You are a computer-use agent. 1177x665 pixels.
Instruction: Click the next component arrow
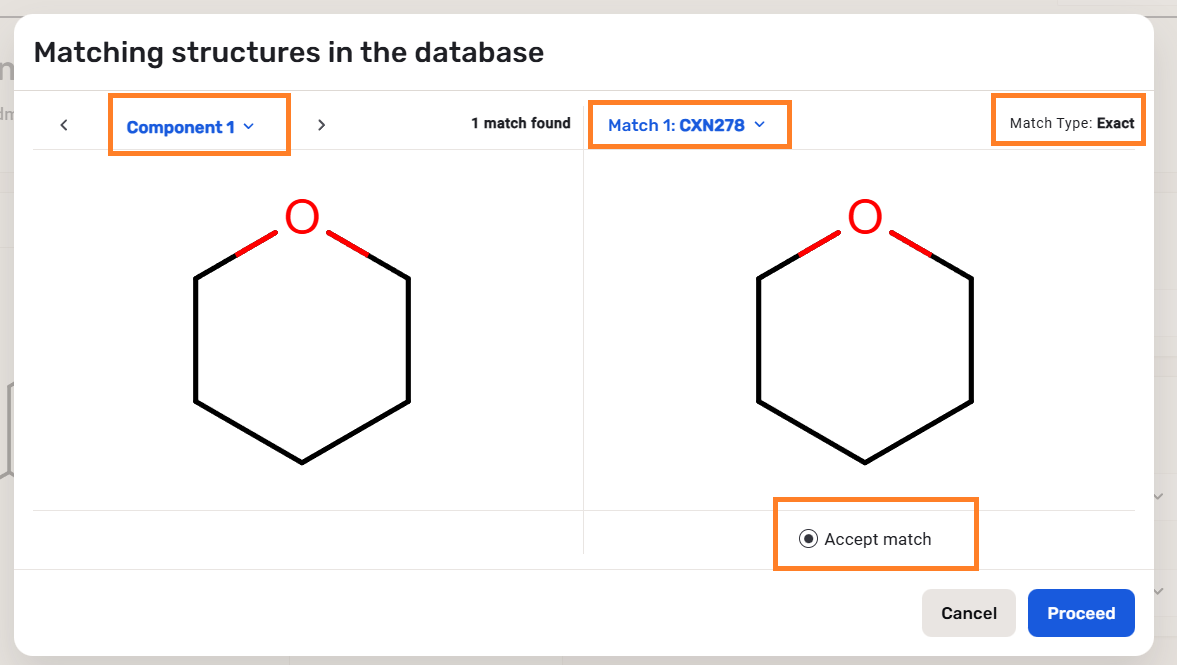[321, 125]
